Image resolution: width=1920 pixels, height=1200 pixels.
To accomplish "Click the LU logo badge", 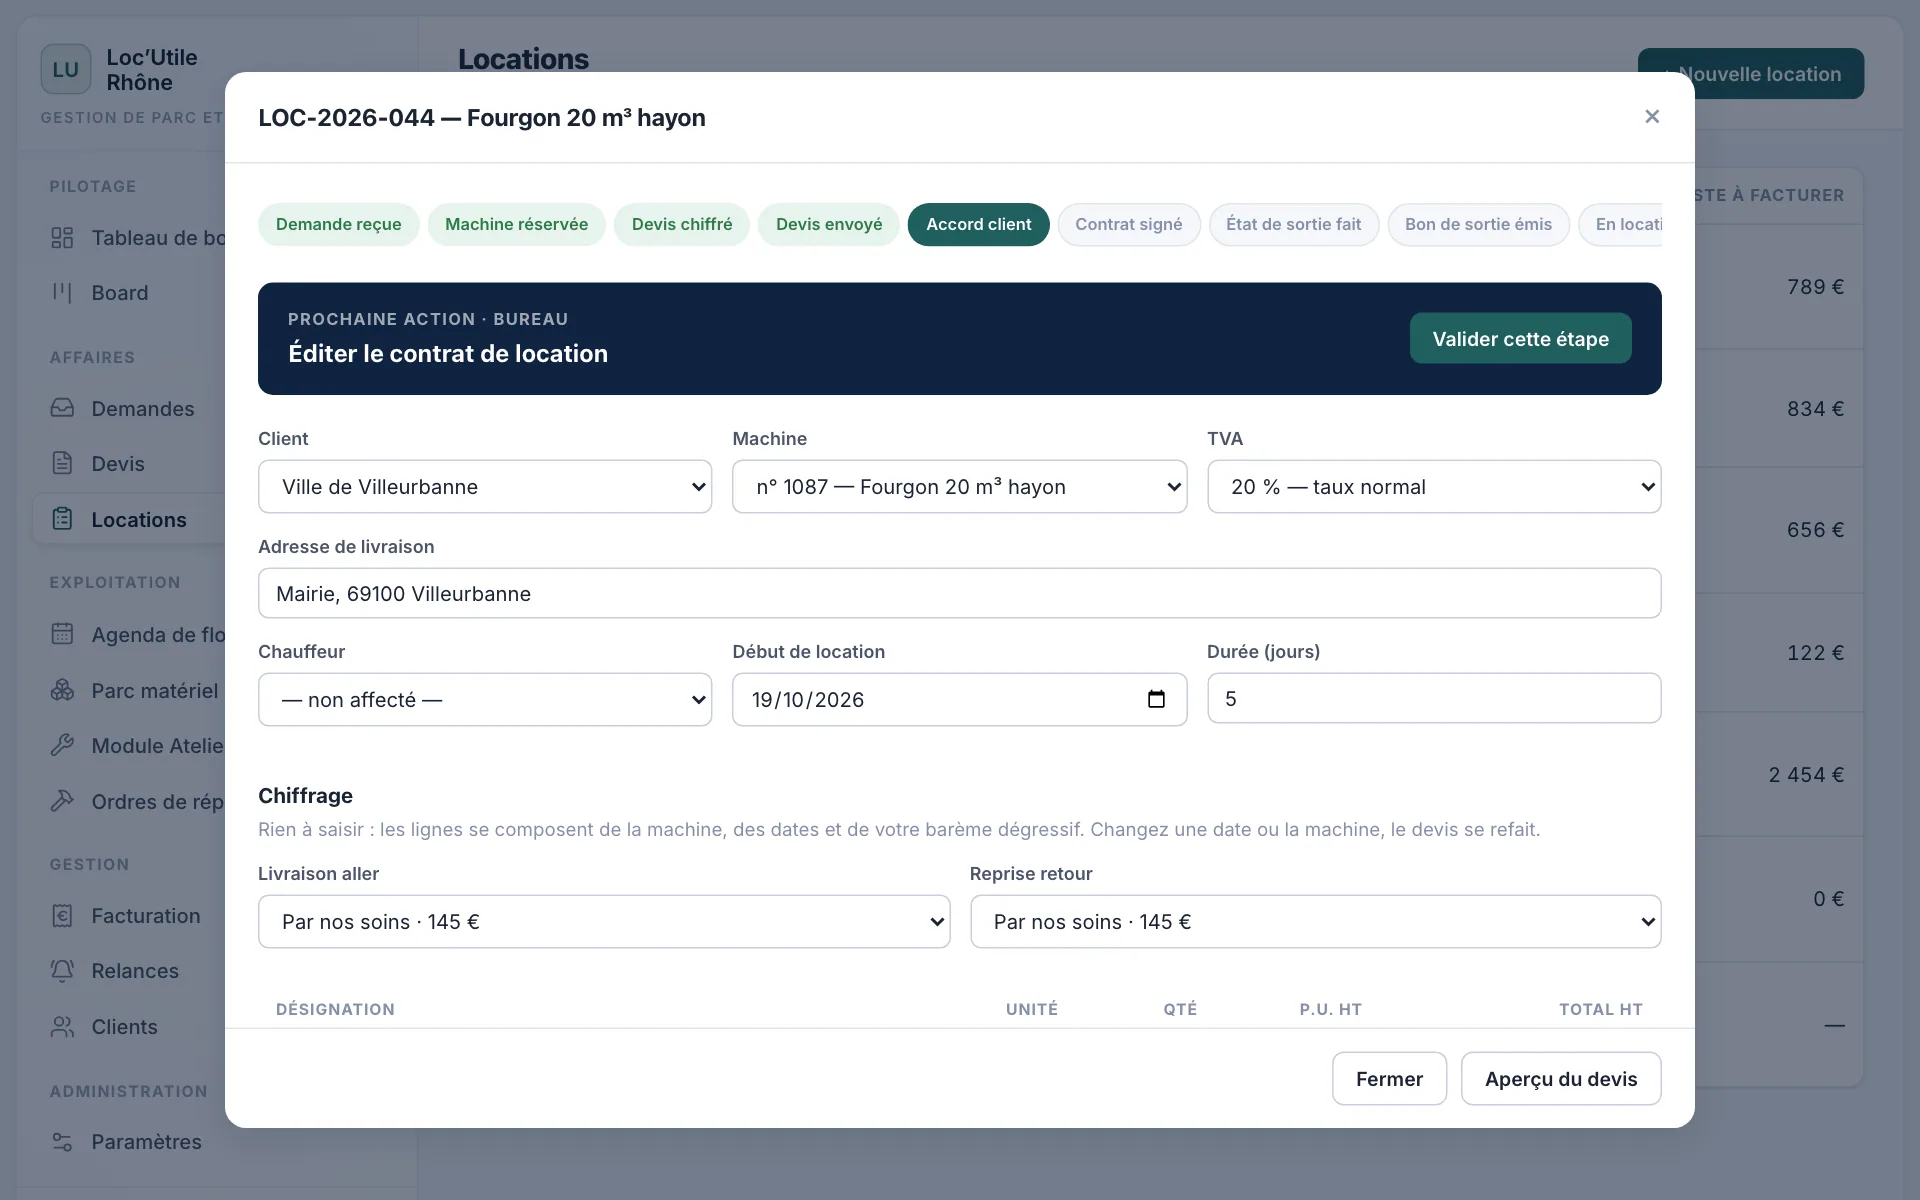I will click(66, 69).
